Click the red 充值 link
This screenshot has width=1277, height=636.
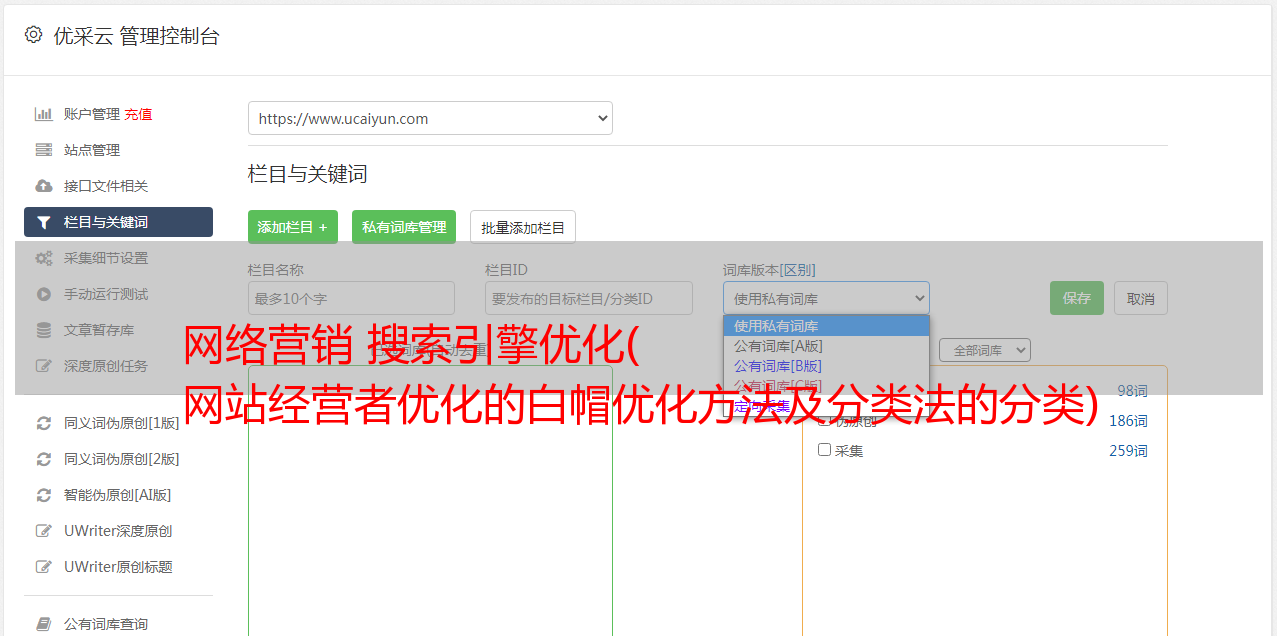coord(138,114)
